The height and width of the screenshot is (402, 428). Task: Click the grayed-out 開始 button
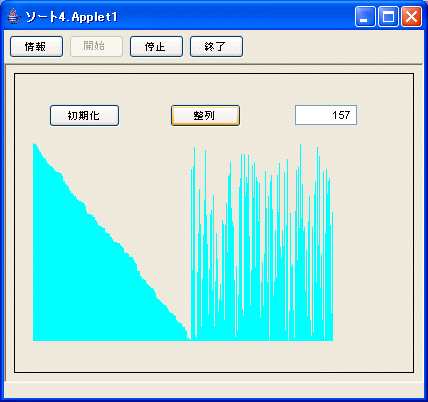pyautogui.click(x=96, y=46)
